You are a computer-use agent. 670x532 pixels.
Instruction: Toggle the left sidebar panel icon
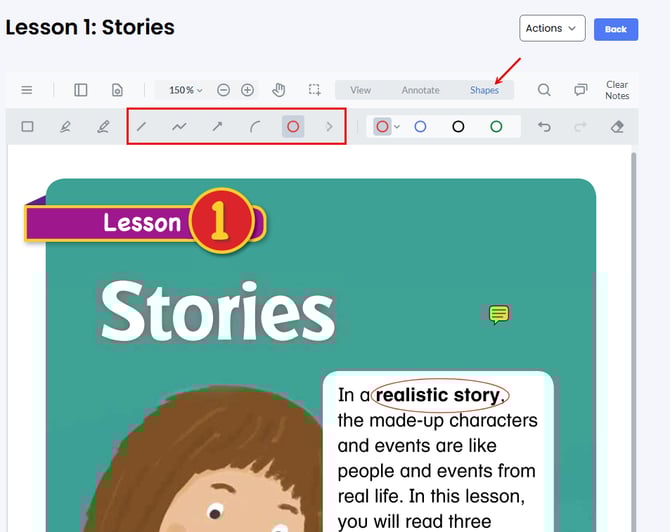pos(81,90)
